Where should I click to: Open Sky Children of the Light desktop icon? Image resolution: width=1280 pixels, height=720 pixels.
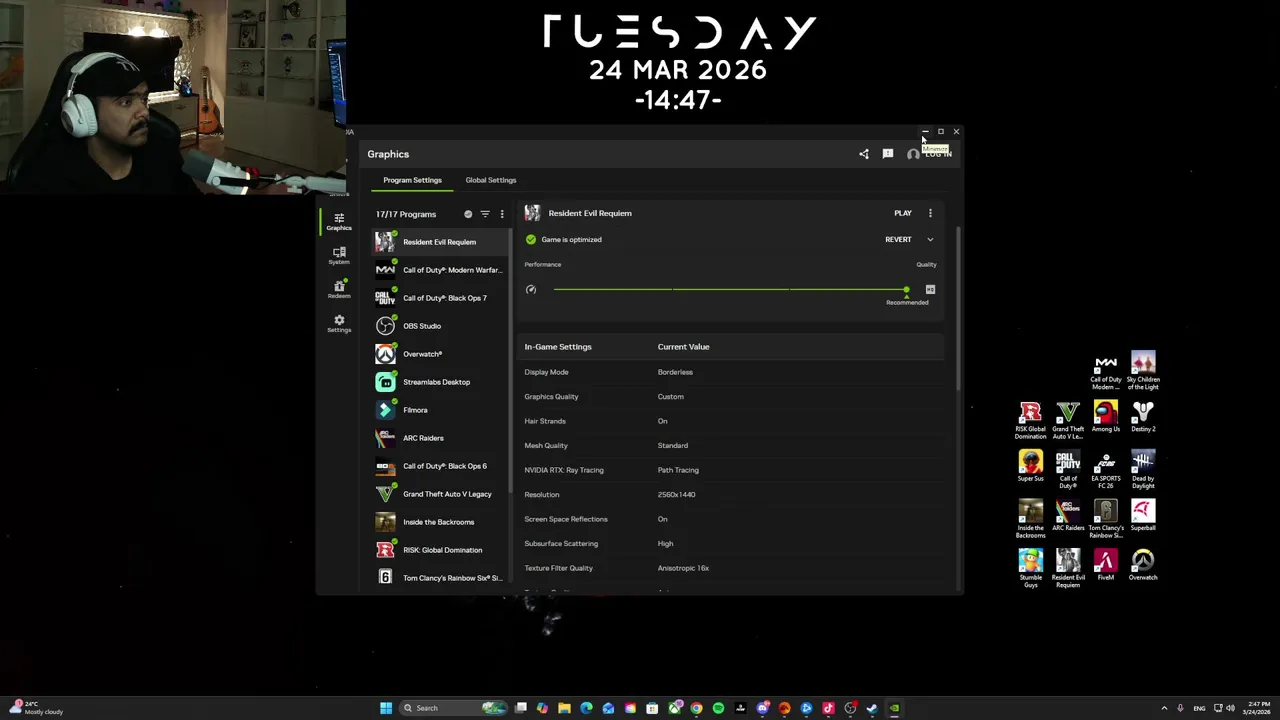(1143, 371)
